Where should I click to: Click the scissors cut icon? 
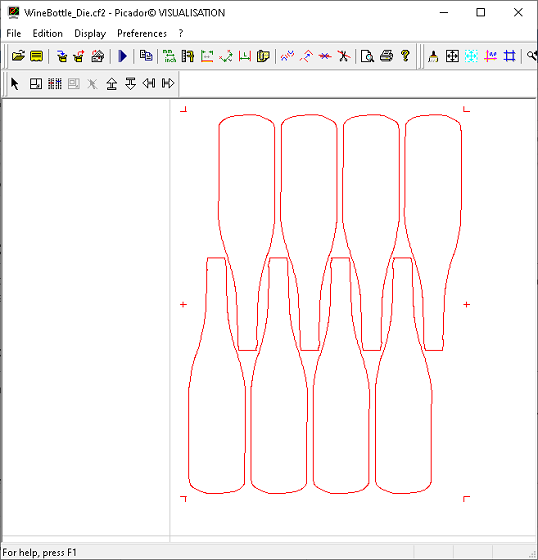(344, 56)
